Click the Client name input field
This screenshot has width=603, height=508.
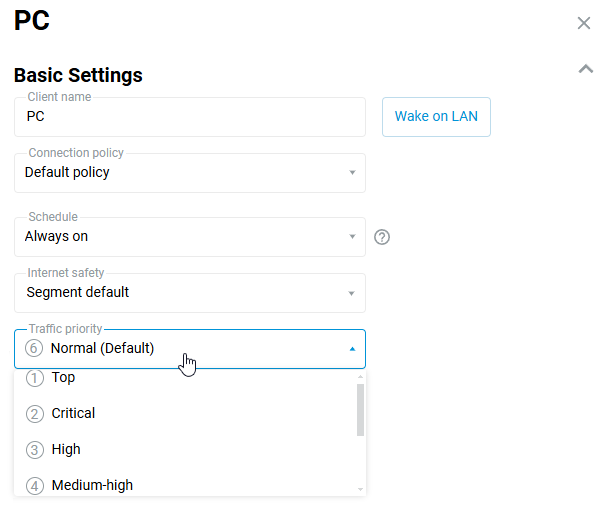click(x=190, y=117)
